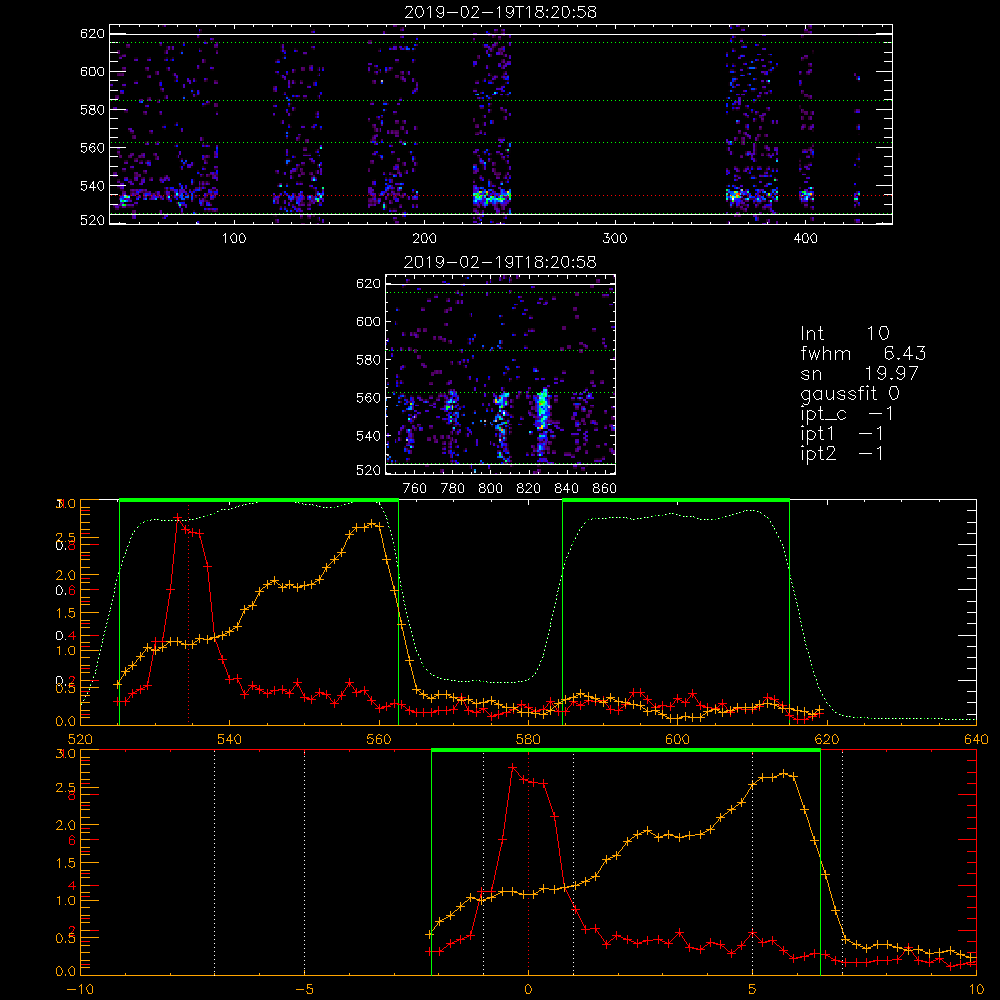Select the 'fwhm 6.43' readout
Screen dimensions: 1000x1000
(864, 353)
